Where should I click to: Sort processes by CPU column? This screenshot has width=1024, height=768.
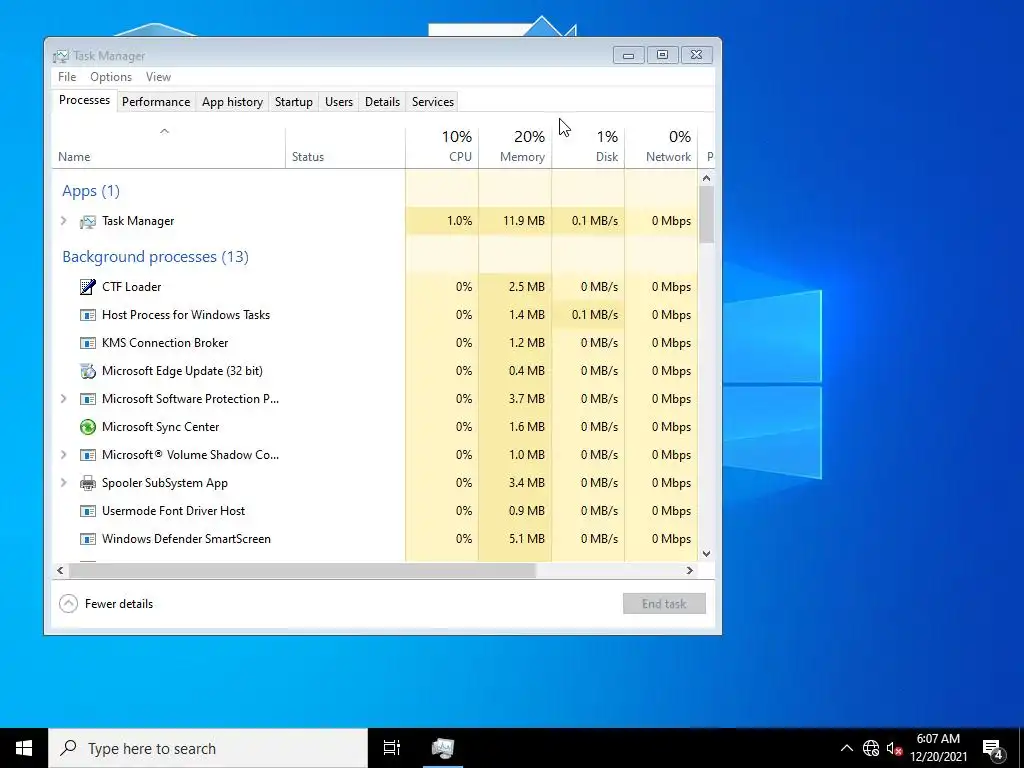(442, 148)
